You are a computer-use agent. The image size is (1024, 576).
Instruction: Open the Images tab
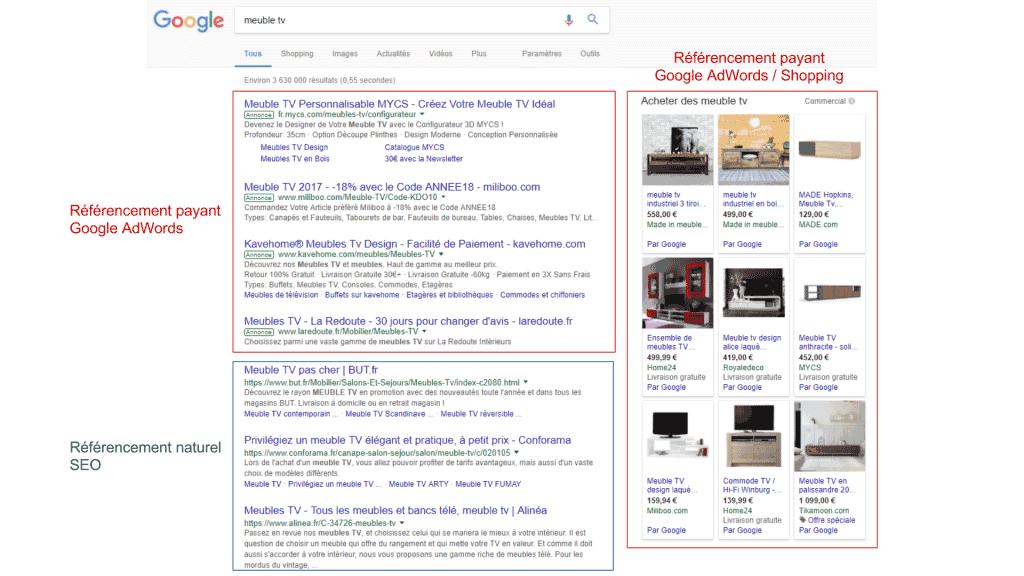click(345, 54)
